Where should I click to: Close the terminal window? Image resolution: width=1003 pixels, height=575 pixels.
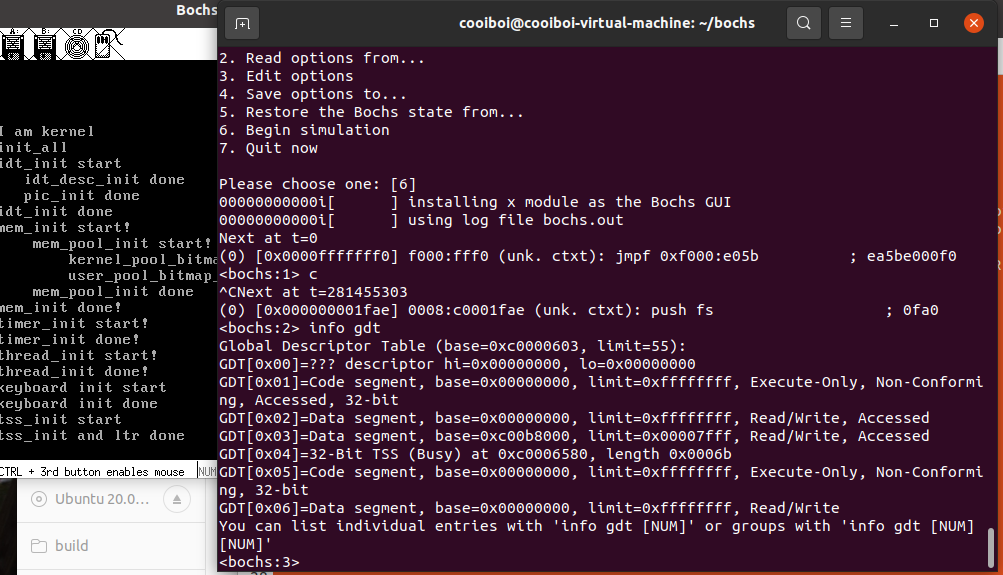click(x=974, y=24)
